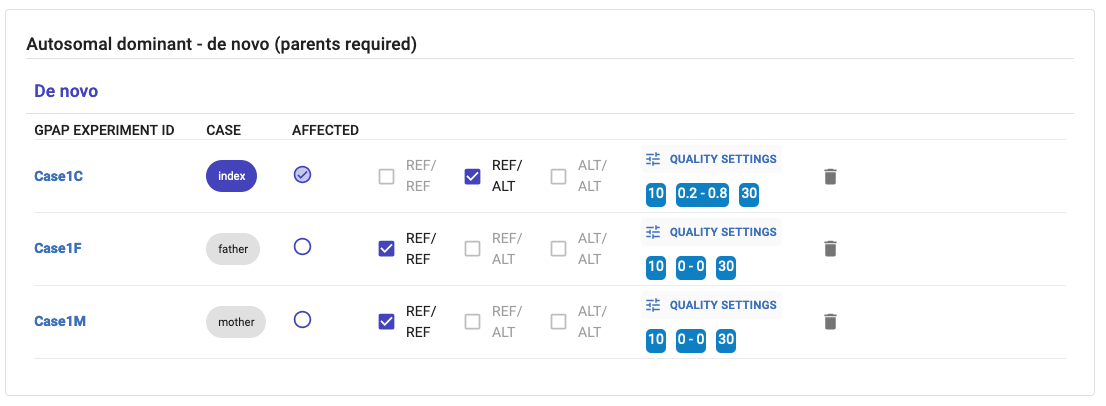Uncheck REF/ALT genotype for Case1C

pos(473,177)
